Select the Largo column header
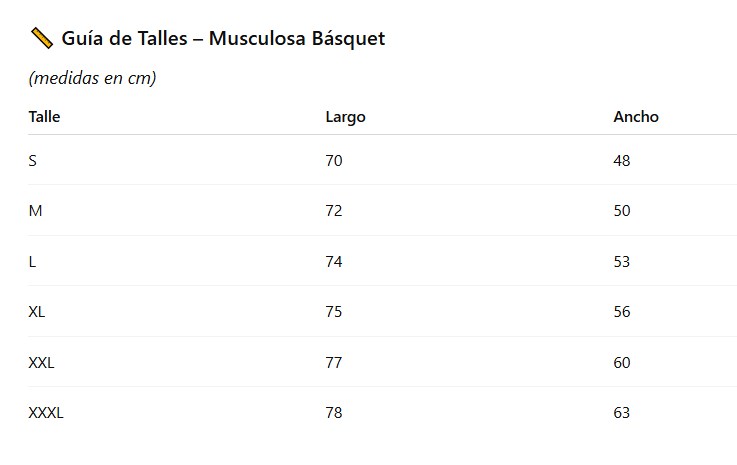This screenshot has width=737, height=465. [345, 117]
